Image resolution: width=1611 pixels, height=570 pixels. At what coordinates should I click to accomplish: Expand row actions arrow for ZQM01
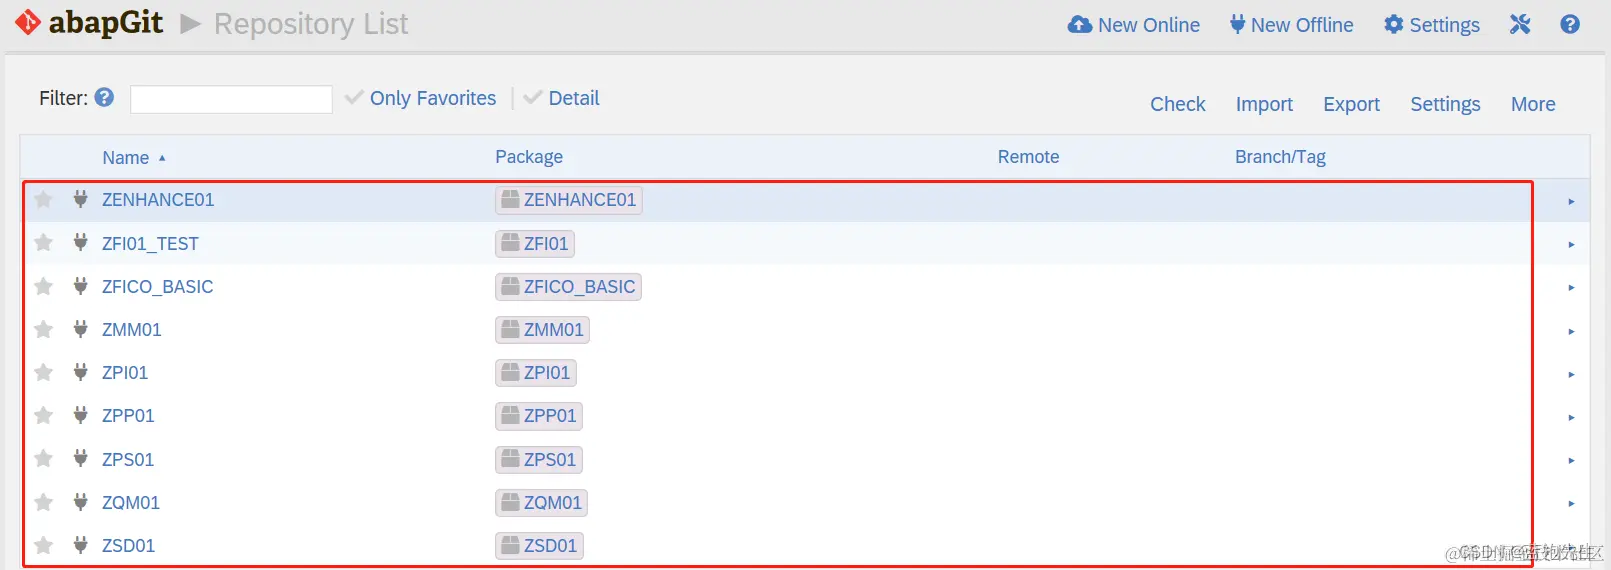(1571, 504)
